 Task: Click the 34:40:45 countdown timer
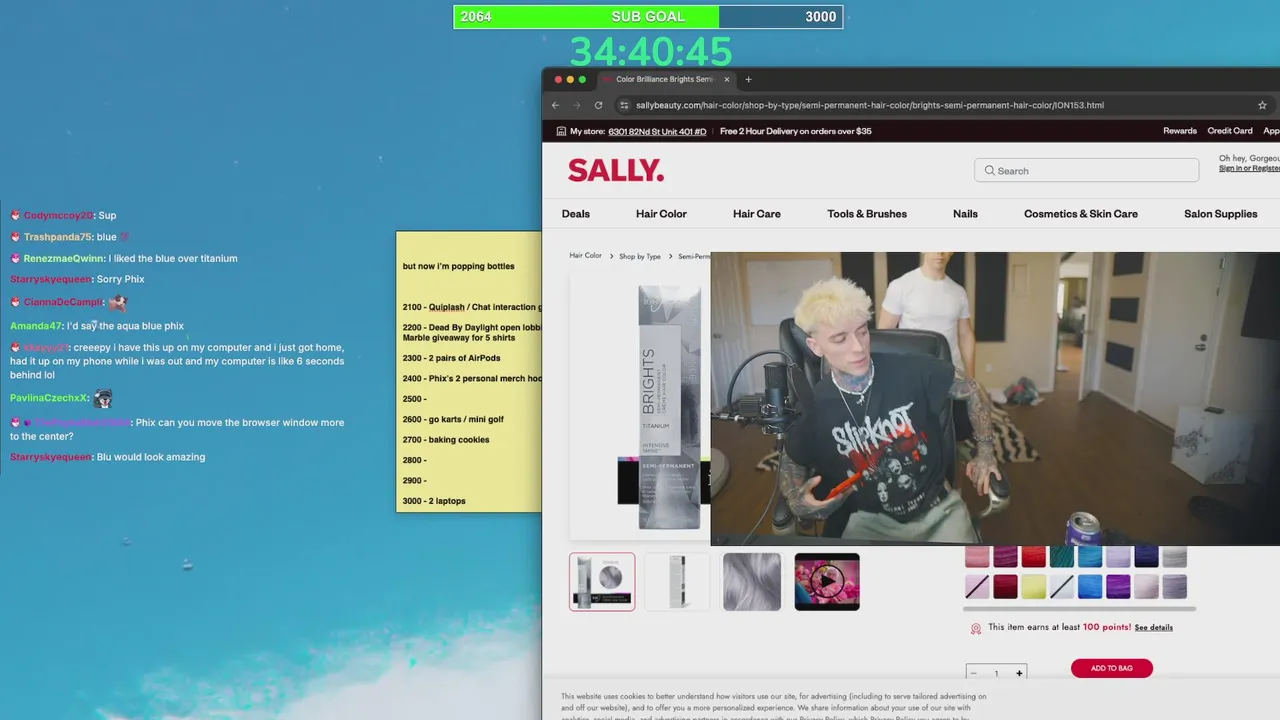point(651,51)
